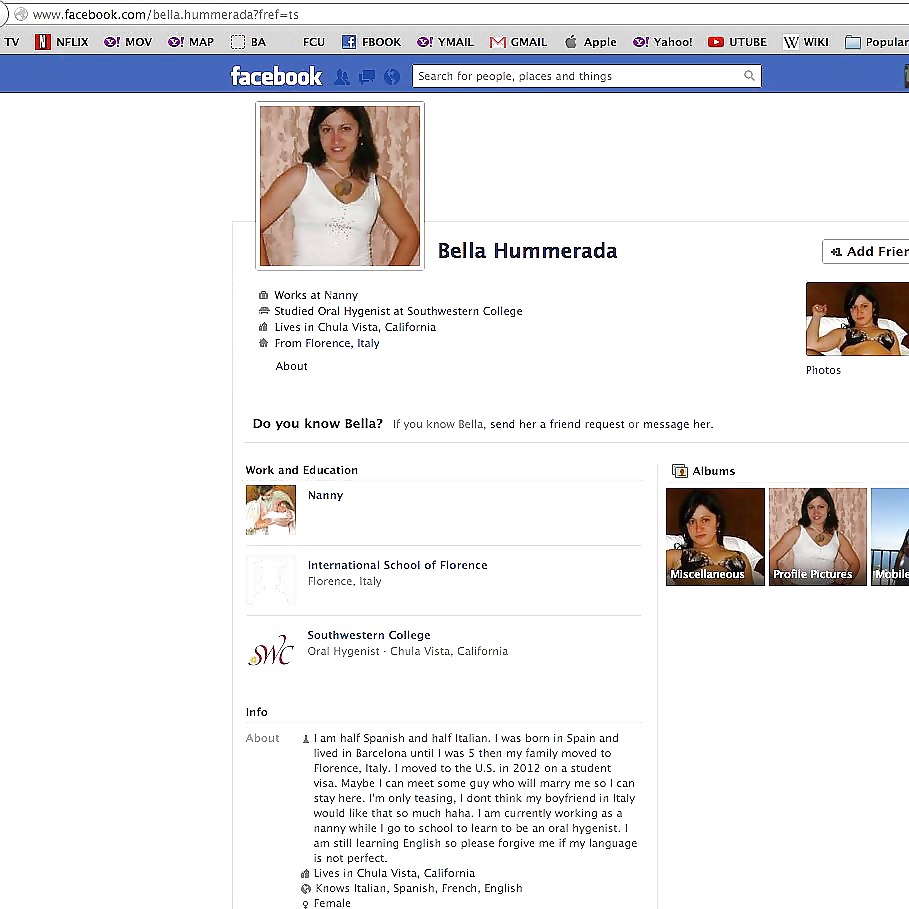Open the NFLIX bookmark
Screen dimensions: 909x909
[x=62, y=42]
